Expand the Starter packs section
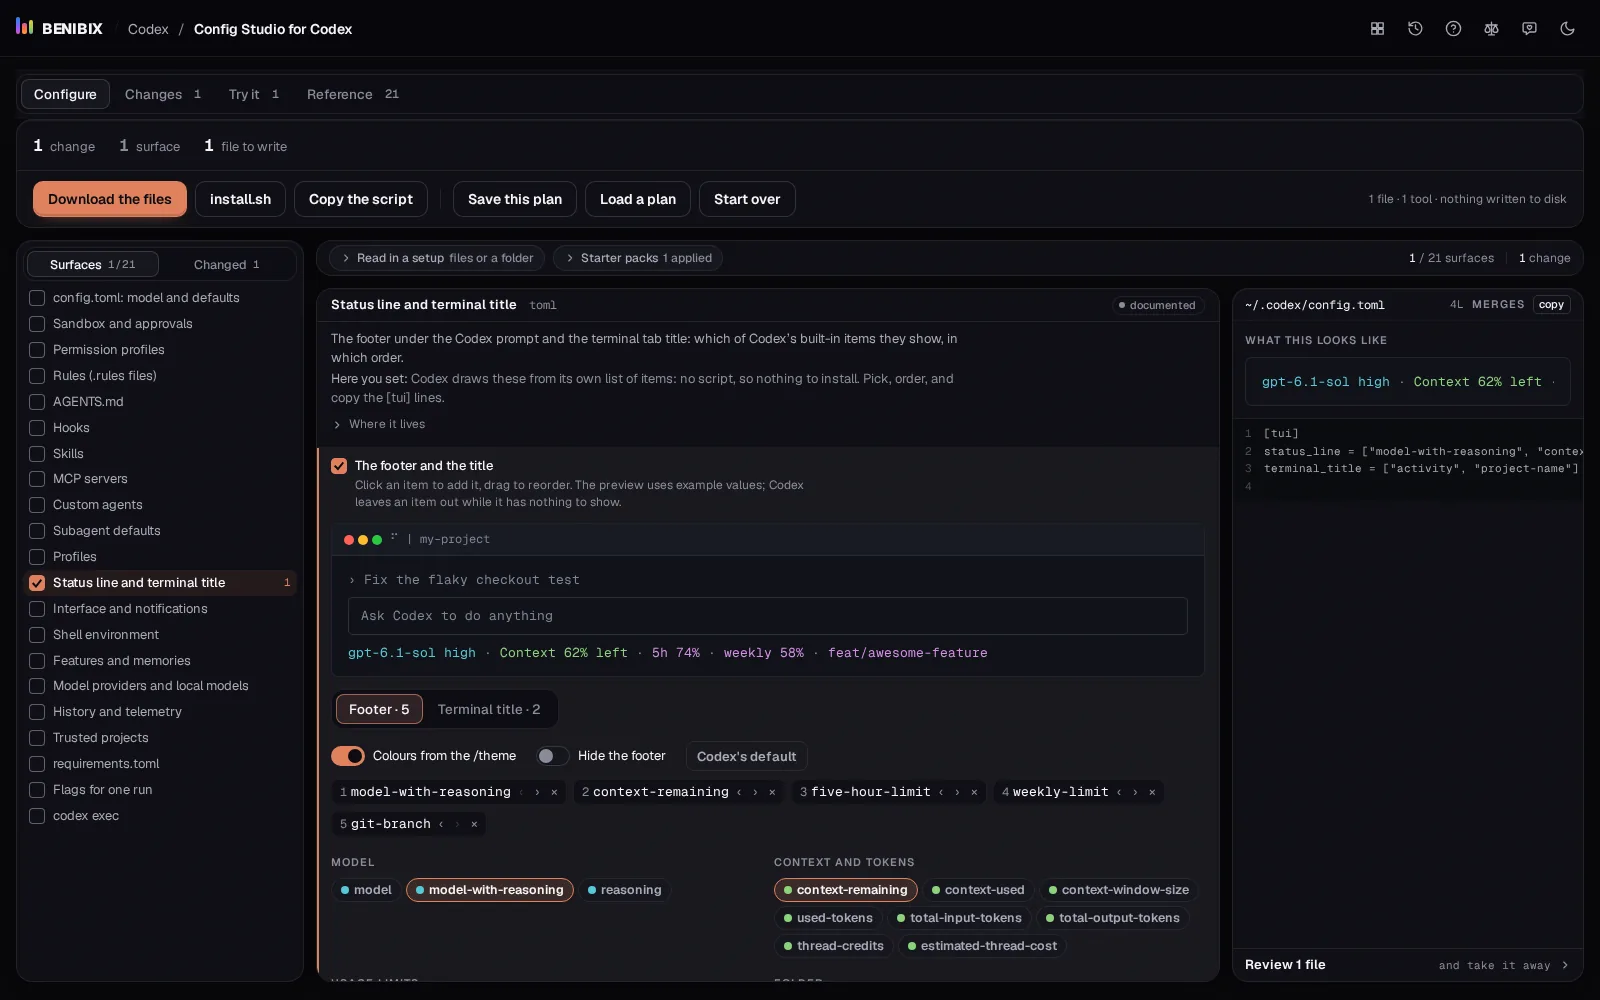This screenshot has width=1600, height=1000. point(638,258)
